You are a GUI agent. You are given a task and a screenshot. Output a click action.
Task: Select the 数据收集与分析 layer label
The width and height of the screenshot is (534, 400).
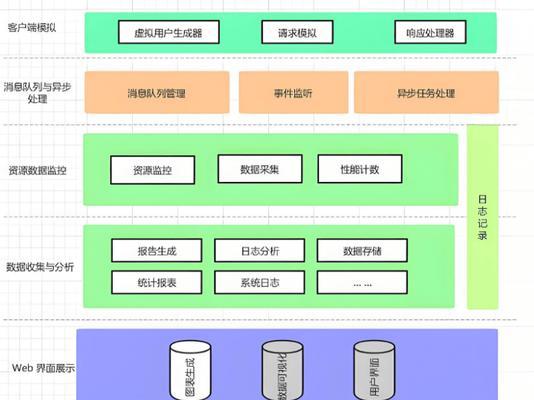tap(40, 267)
